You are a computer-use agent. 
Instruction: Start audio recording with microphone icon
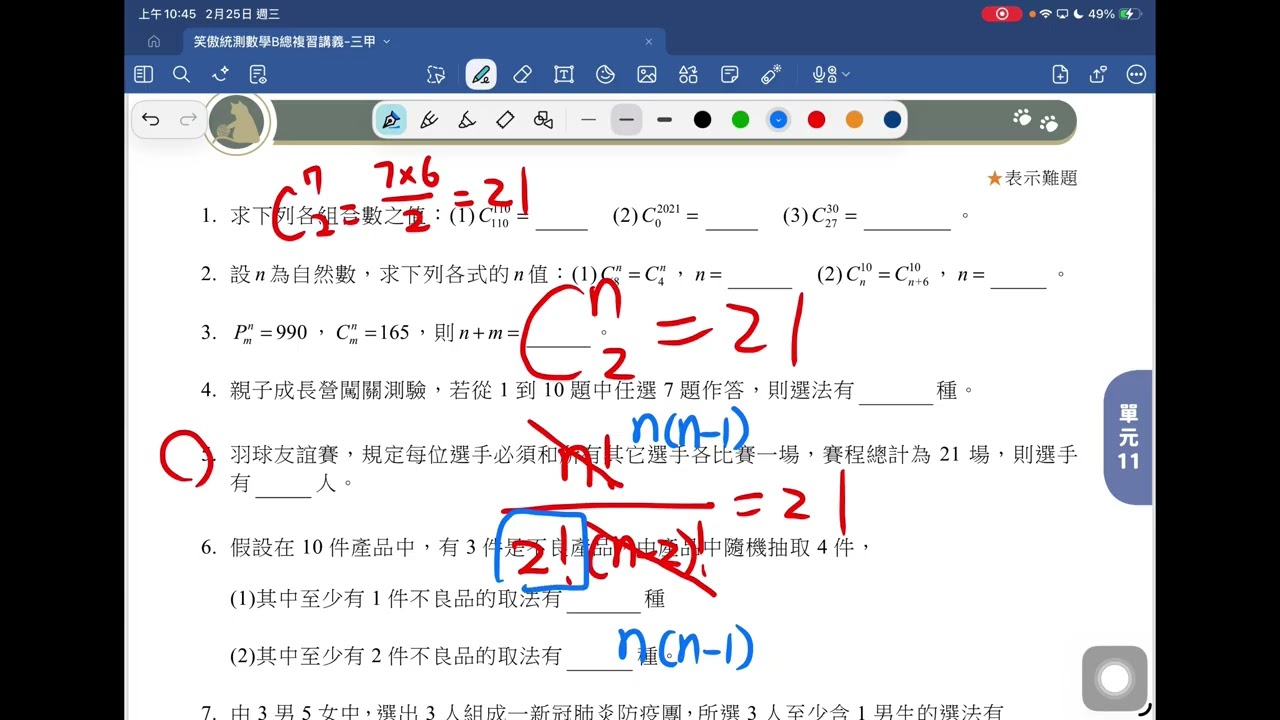point(824,74)
